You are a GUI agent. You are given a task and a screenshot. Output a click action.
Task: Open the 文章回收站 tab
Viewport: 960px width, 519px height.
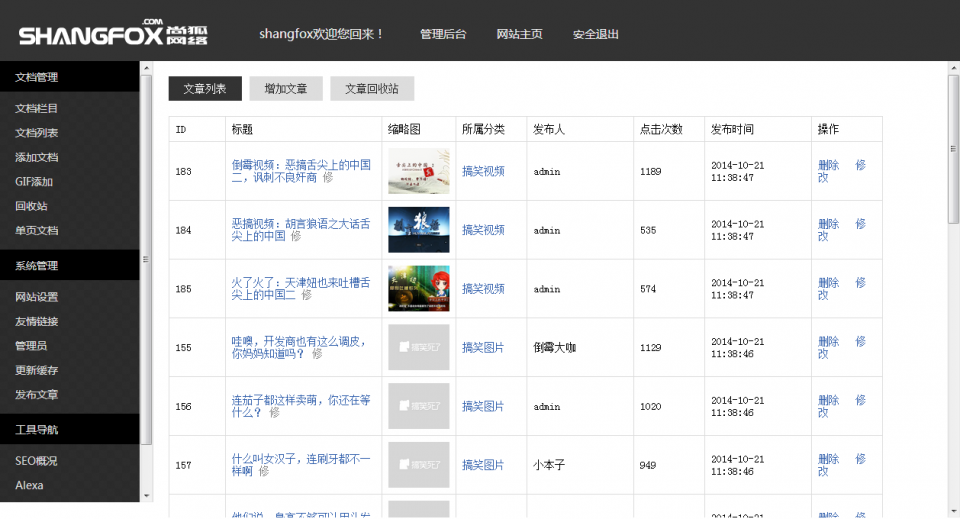(x=372, y=89)
